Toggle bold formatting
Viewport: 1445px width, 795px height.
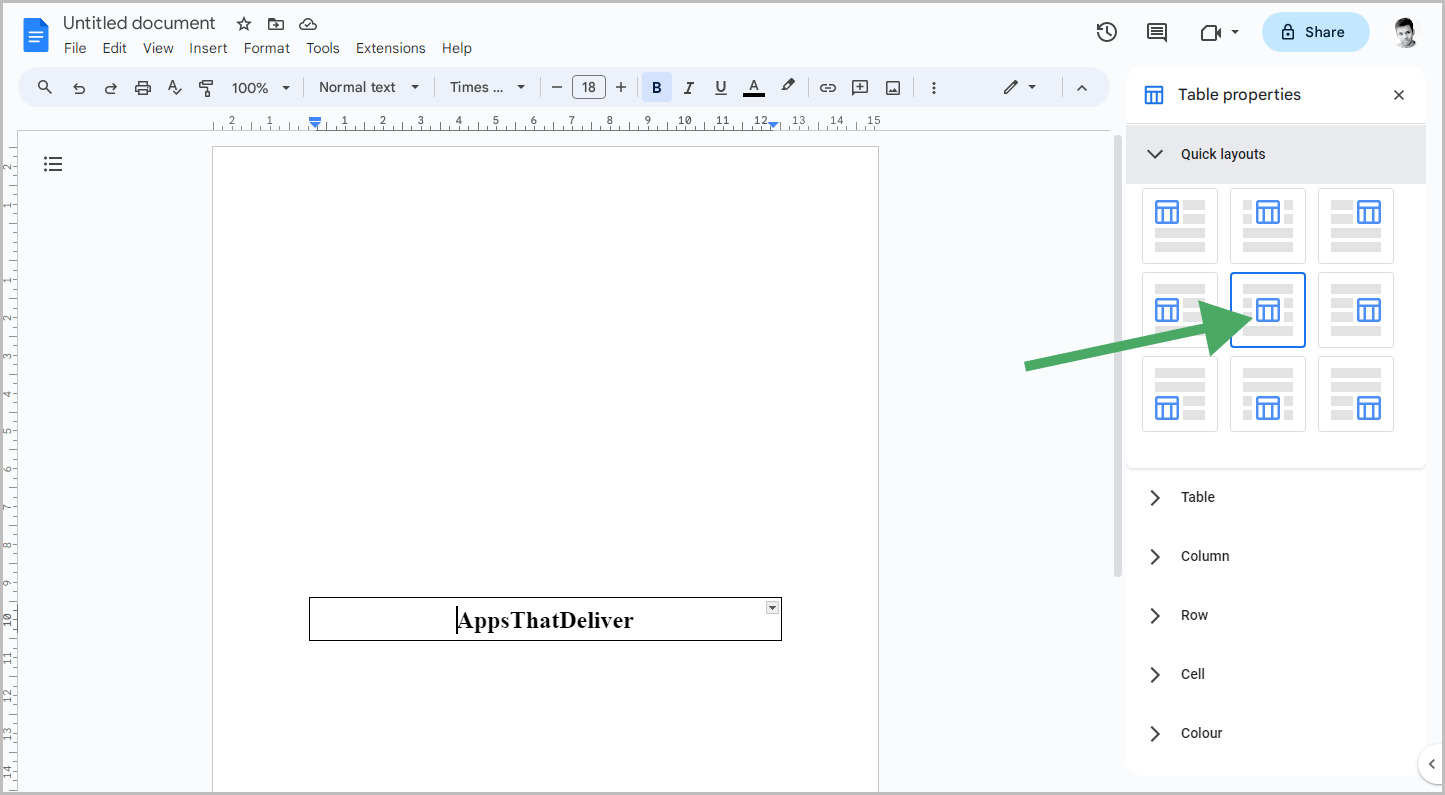pyautogui.click(x=656, y=87)
